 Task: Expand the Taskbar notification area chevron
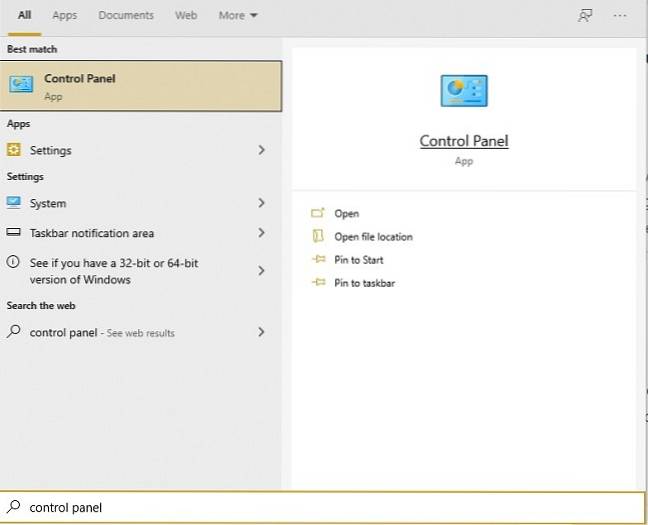(x=261, y=233)
